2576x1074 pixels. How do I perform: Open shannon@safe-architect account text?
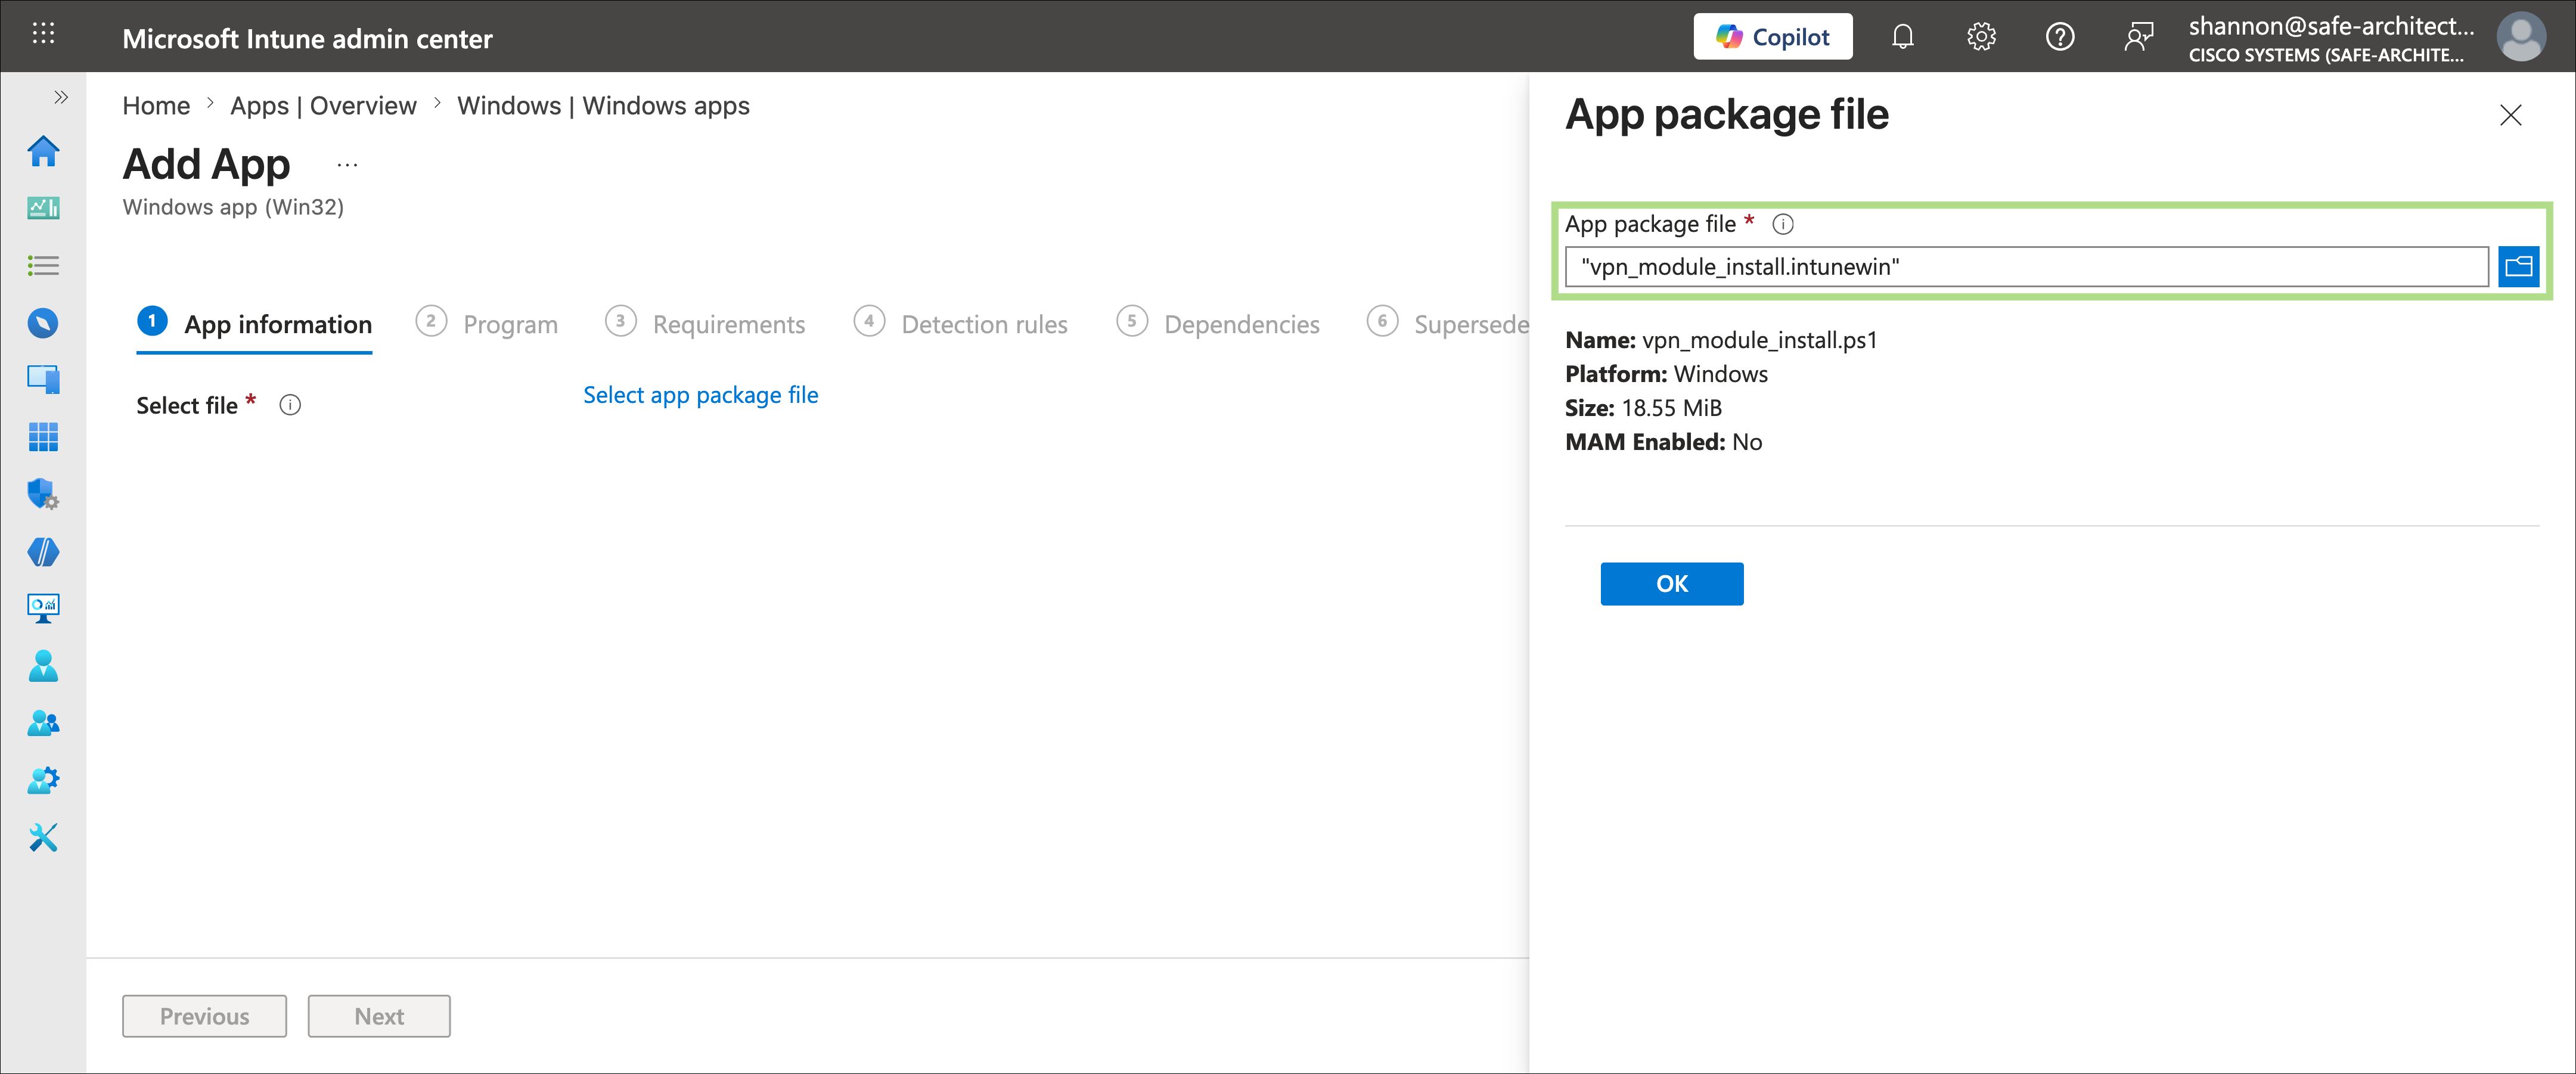[2331, 26]
